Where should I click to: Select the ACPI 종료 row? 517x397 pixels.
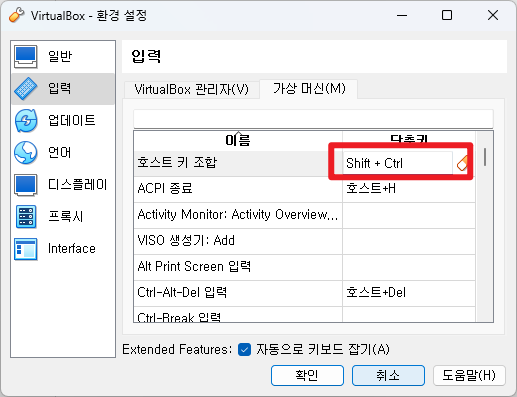point(238,189)
